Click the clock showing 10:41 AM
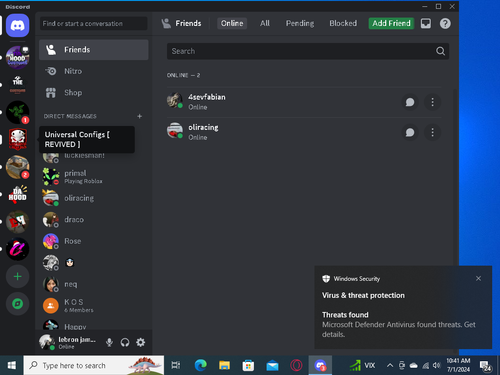Screen dimensions: 500x375 click(458, 365)
